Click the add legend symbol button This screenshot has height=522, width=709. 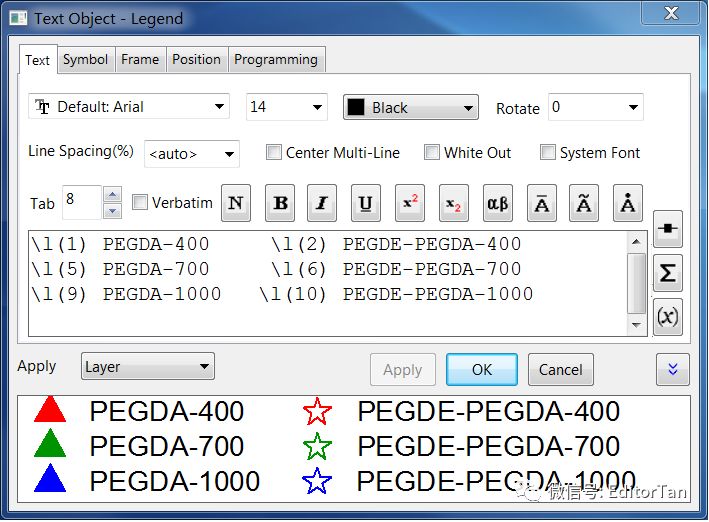(x=668, y=229)
